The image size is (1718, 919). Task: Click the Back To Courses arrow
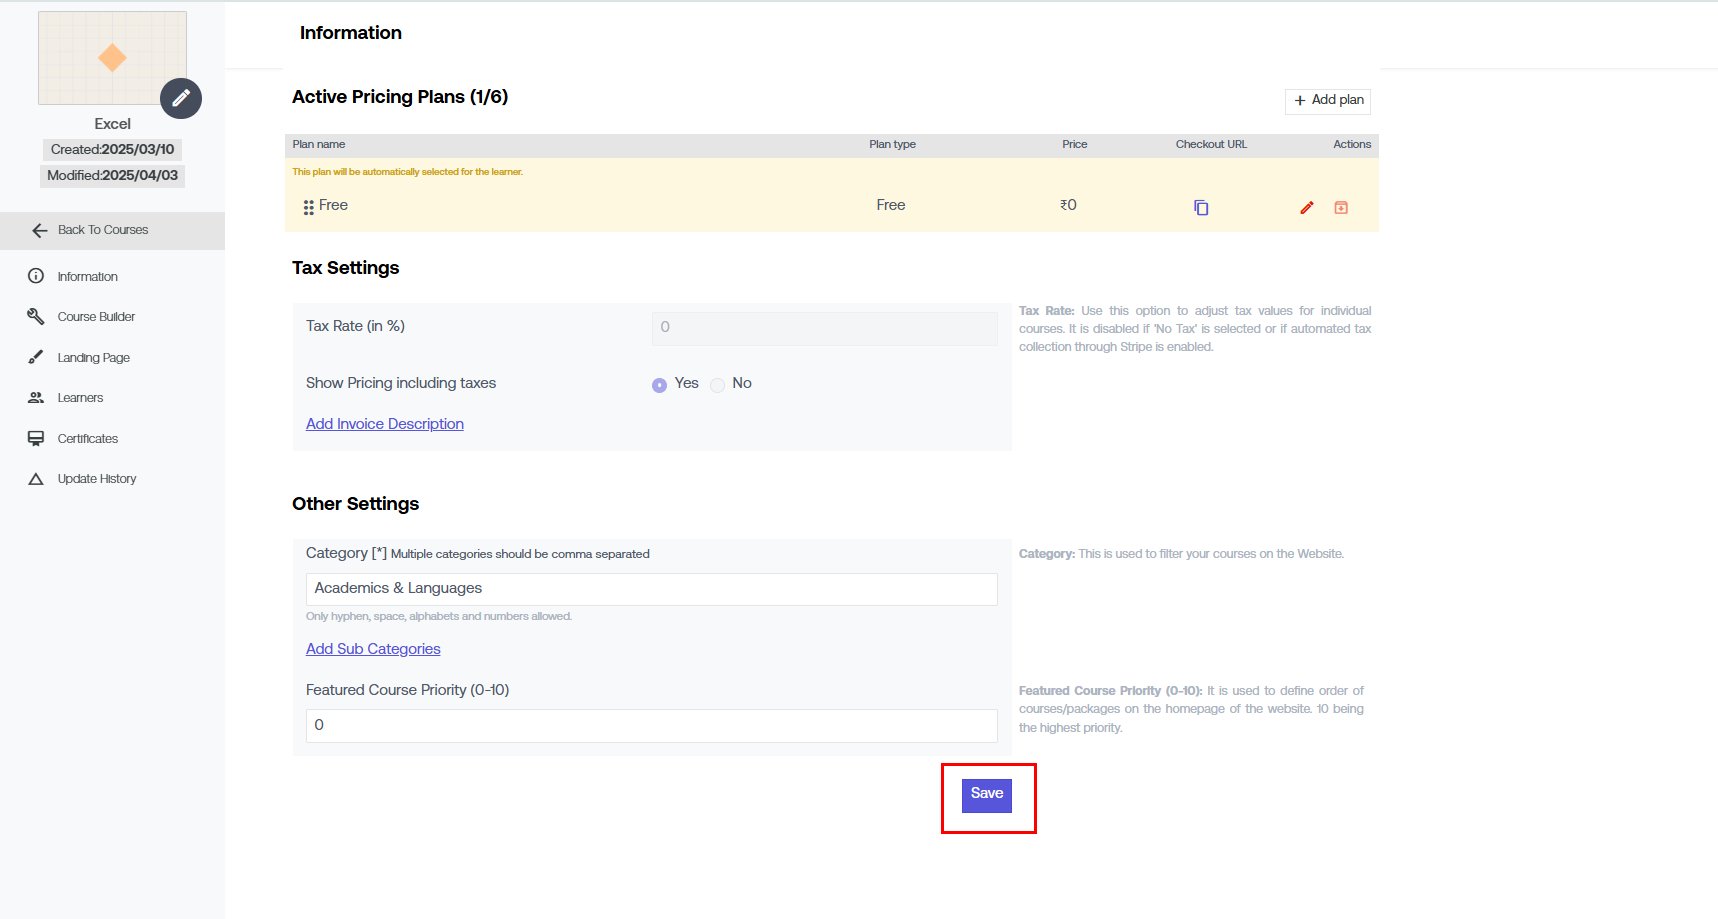tap(40, 231)
